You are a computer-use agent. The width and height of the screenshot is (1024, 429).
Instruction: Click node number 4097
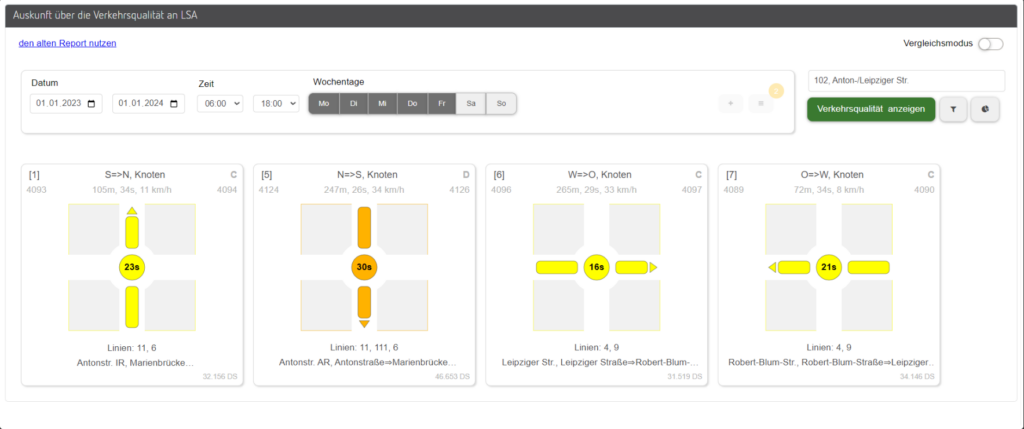692,190
